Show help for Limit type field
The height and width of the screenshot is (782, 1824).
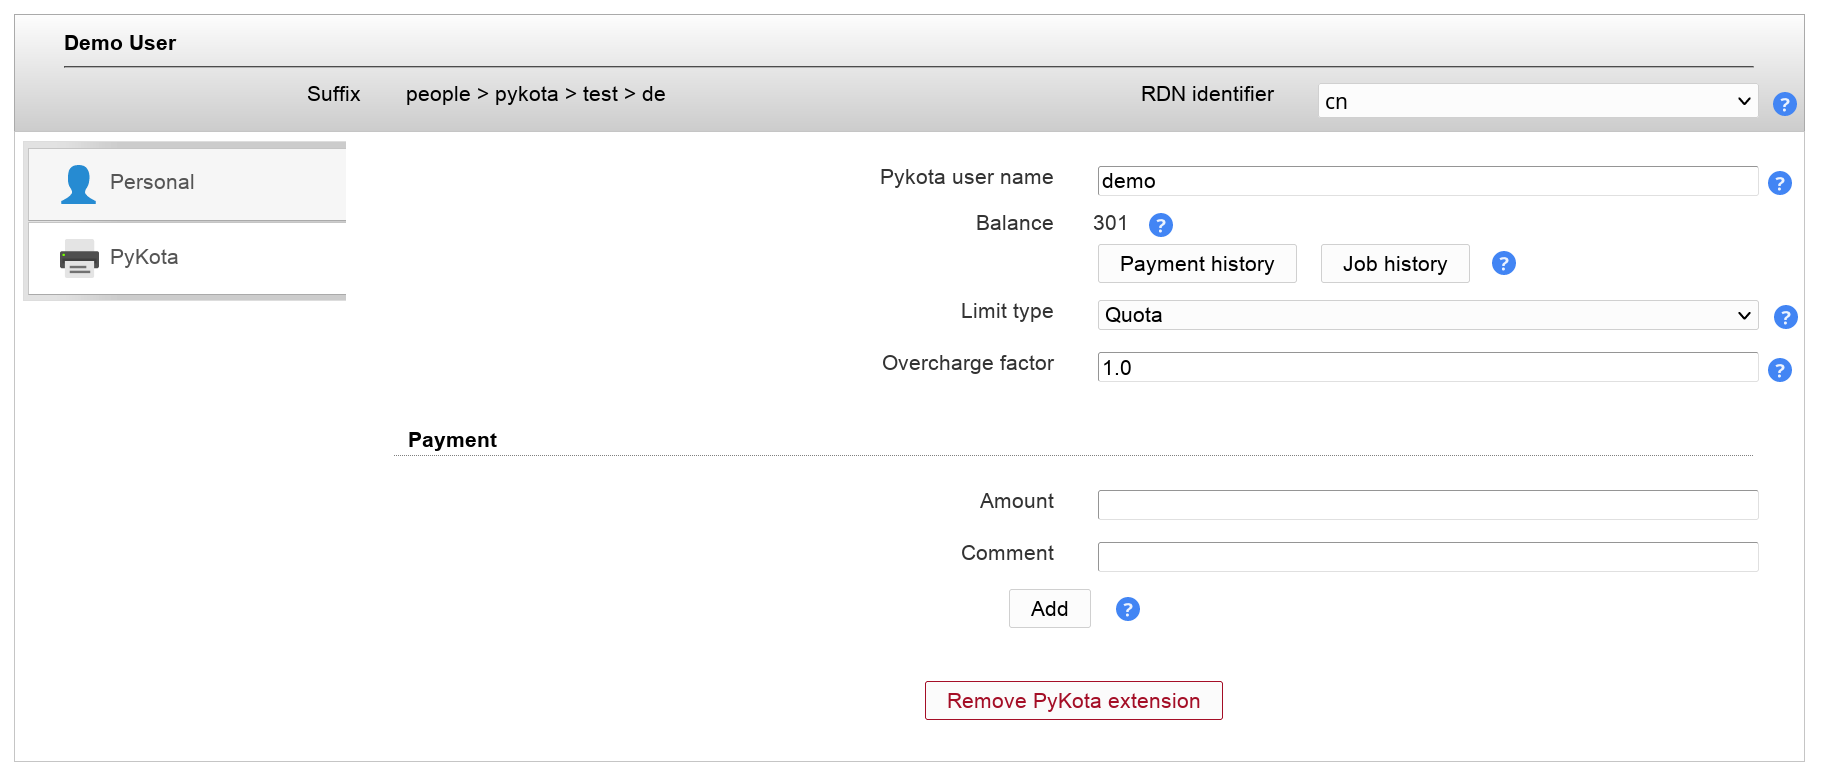point(1785,317)
